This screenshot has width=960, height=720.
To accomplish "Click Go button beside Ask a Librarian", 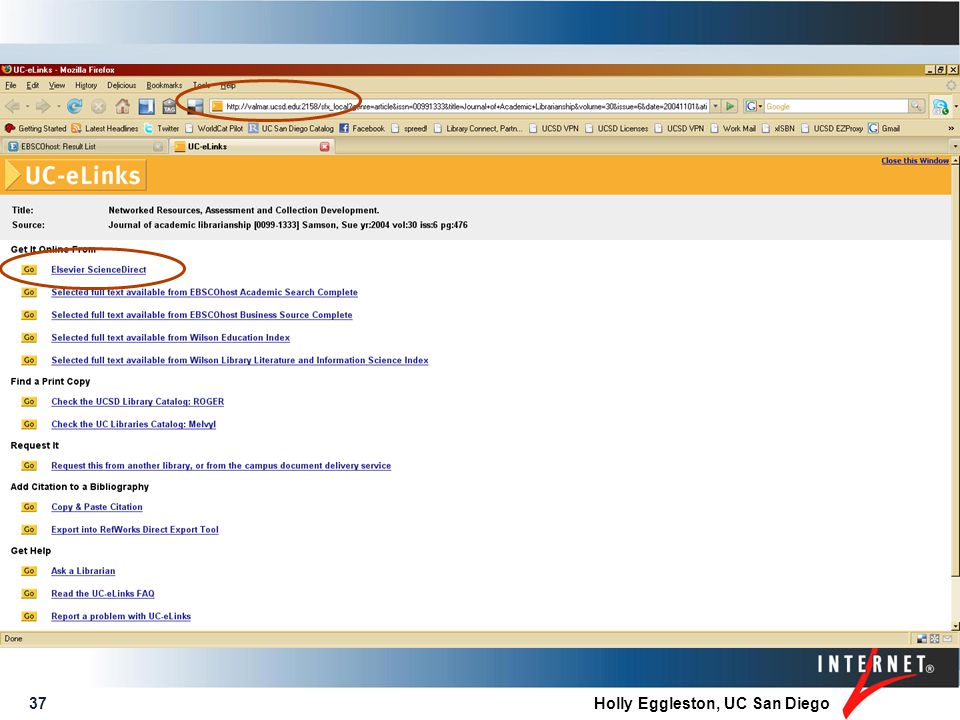I will coord(29,571).
